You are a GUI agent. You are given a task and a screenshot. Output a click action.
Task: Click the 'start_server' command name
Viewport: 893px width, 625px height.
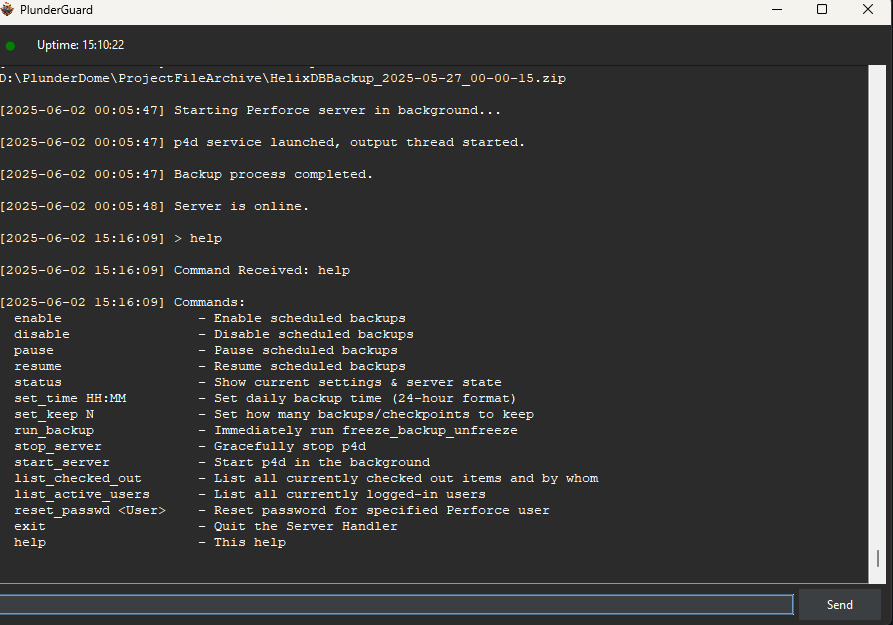62,462
